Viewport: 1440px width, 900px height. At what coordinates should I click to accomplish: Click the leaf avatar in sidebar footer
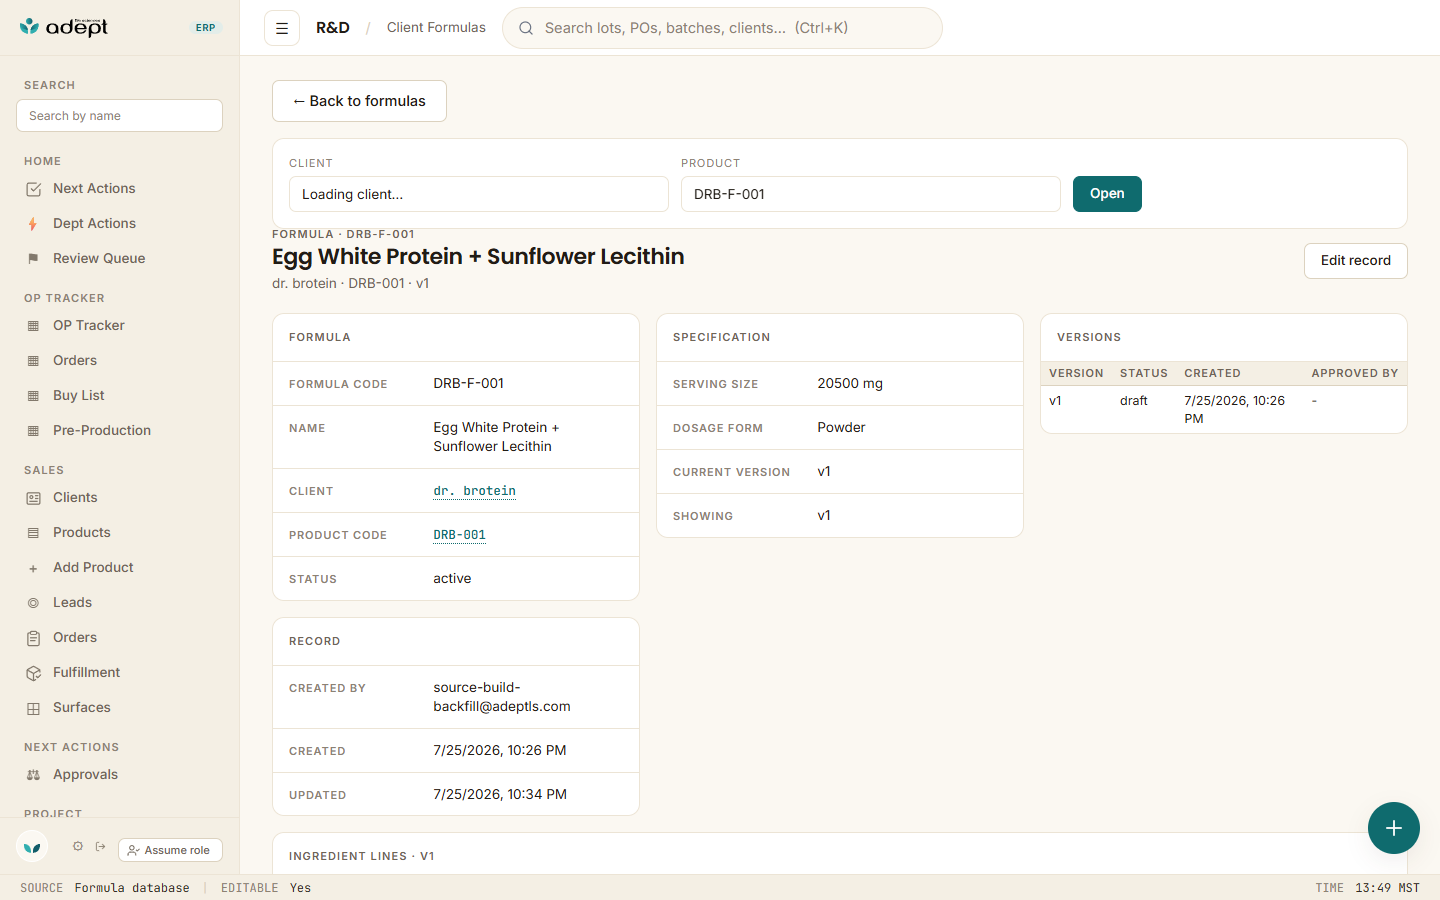pos(32,847)
